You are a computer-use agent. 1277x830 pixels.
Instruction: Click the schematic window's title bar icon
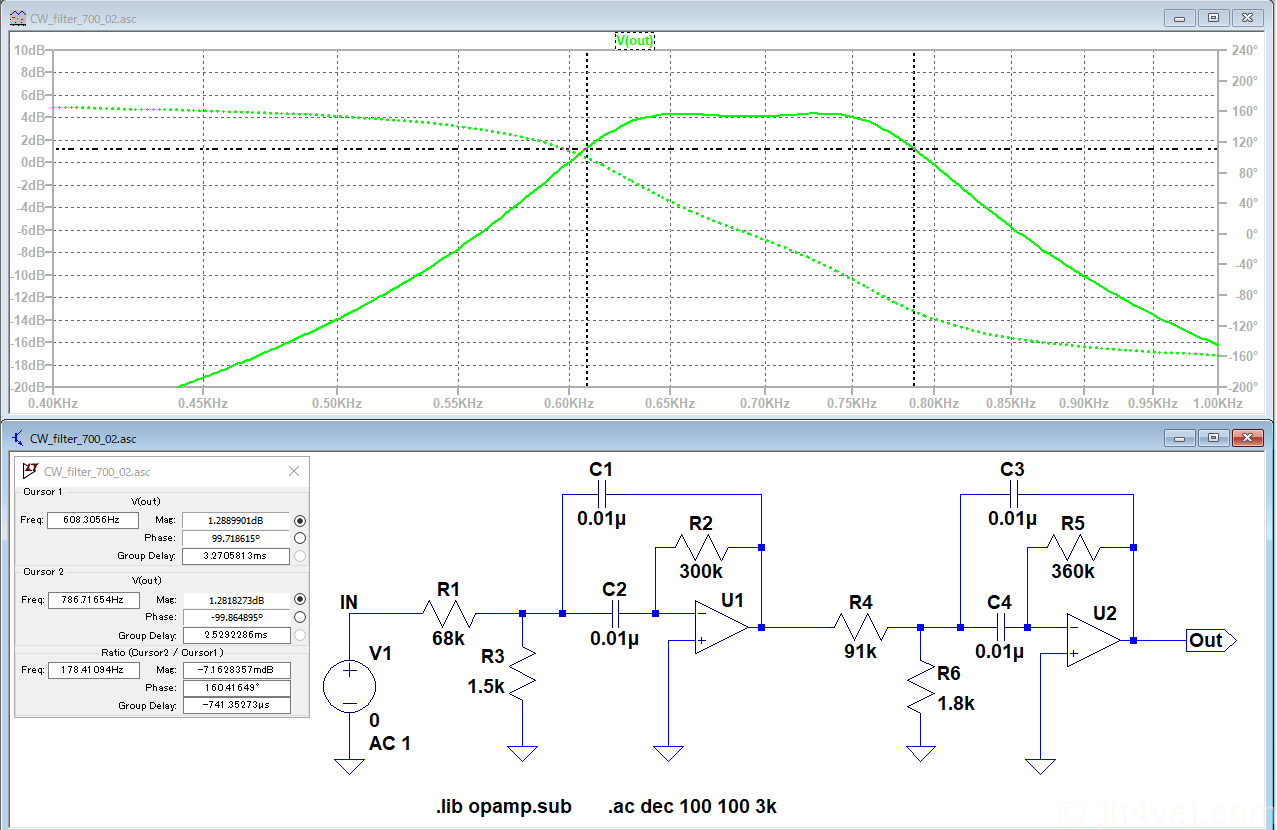(17, 437)
